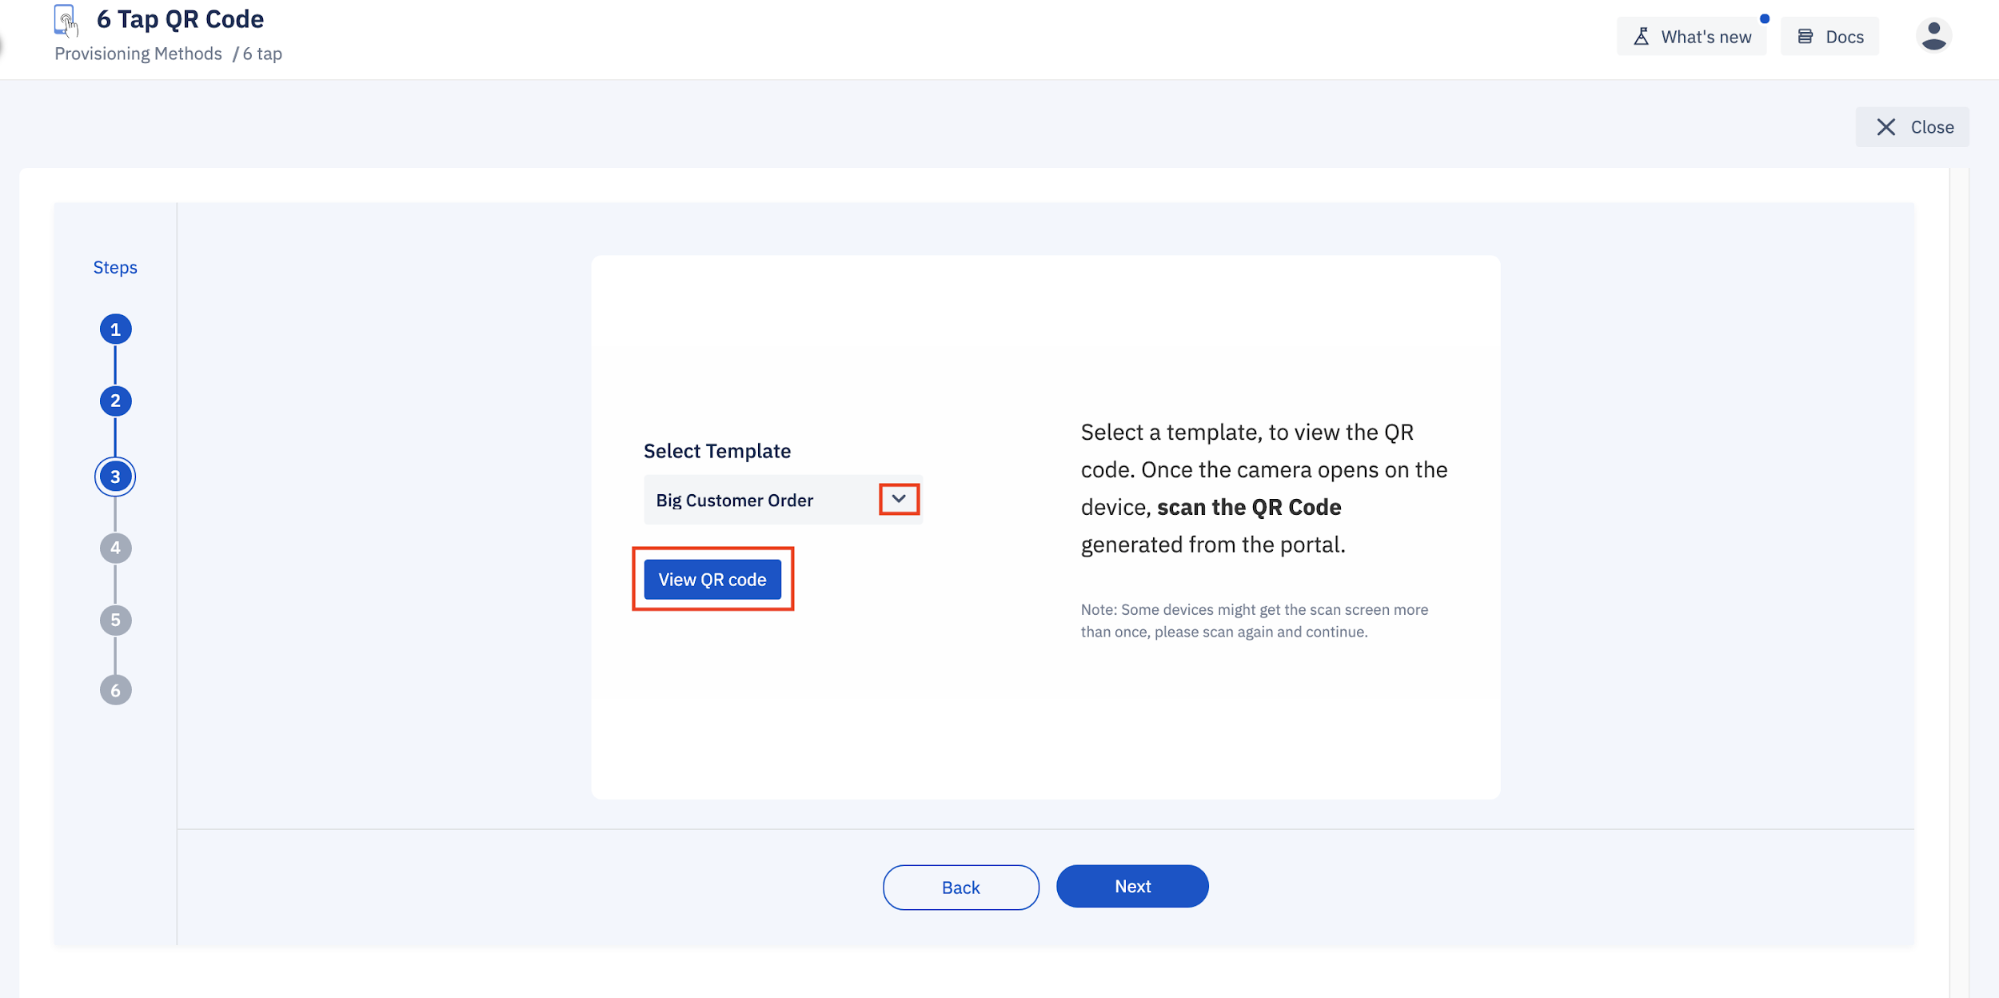
Task: Select step 2 in the Steps sidebar
Action: (x=115, y=400)
